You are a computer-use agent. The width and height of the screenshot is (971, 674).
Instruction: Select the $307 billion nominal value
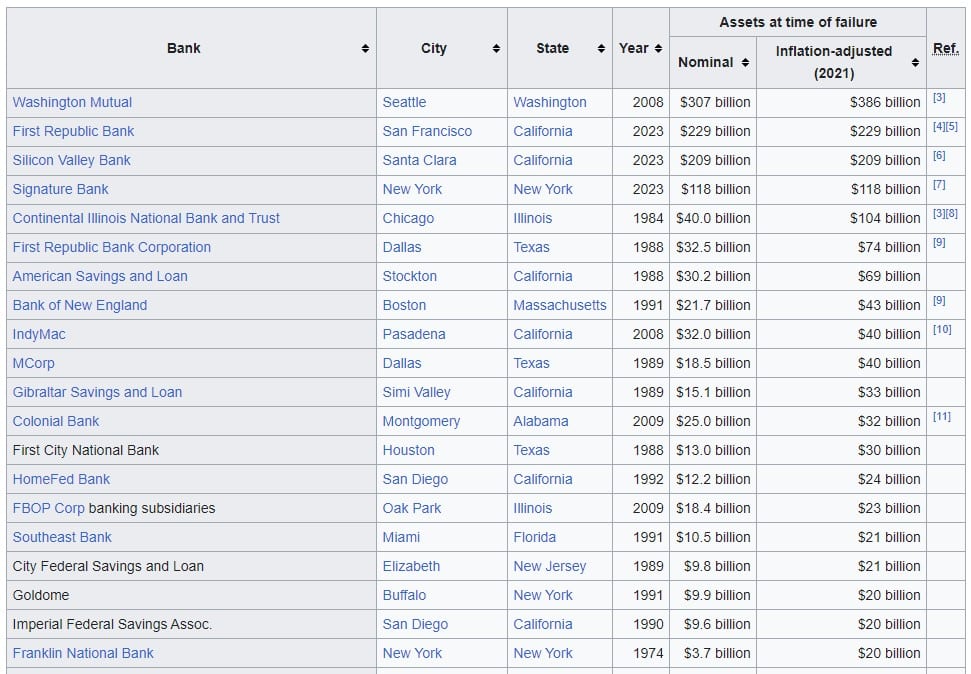(715, 102)
